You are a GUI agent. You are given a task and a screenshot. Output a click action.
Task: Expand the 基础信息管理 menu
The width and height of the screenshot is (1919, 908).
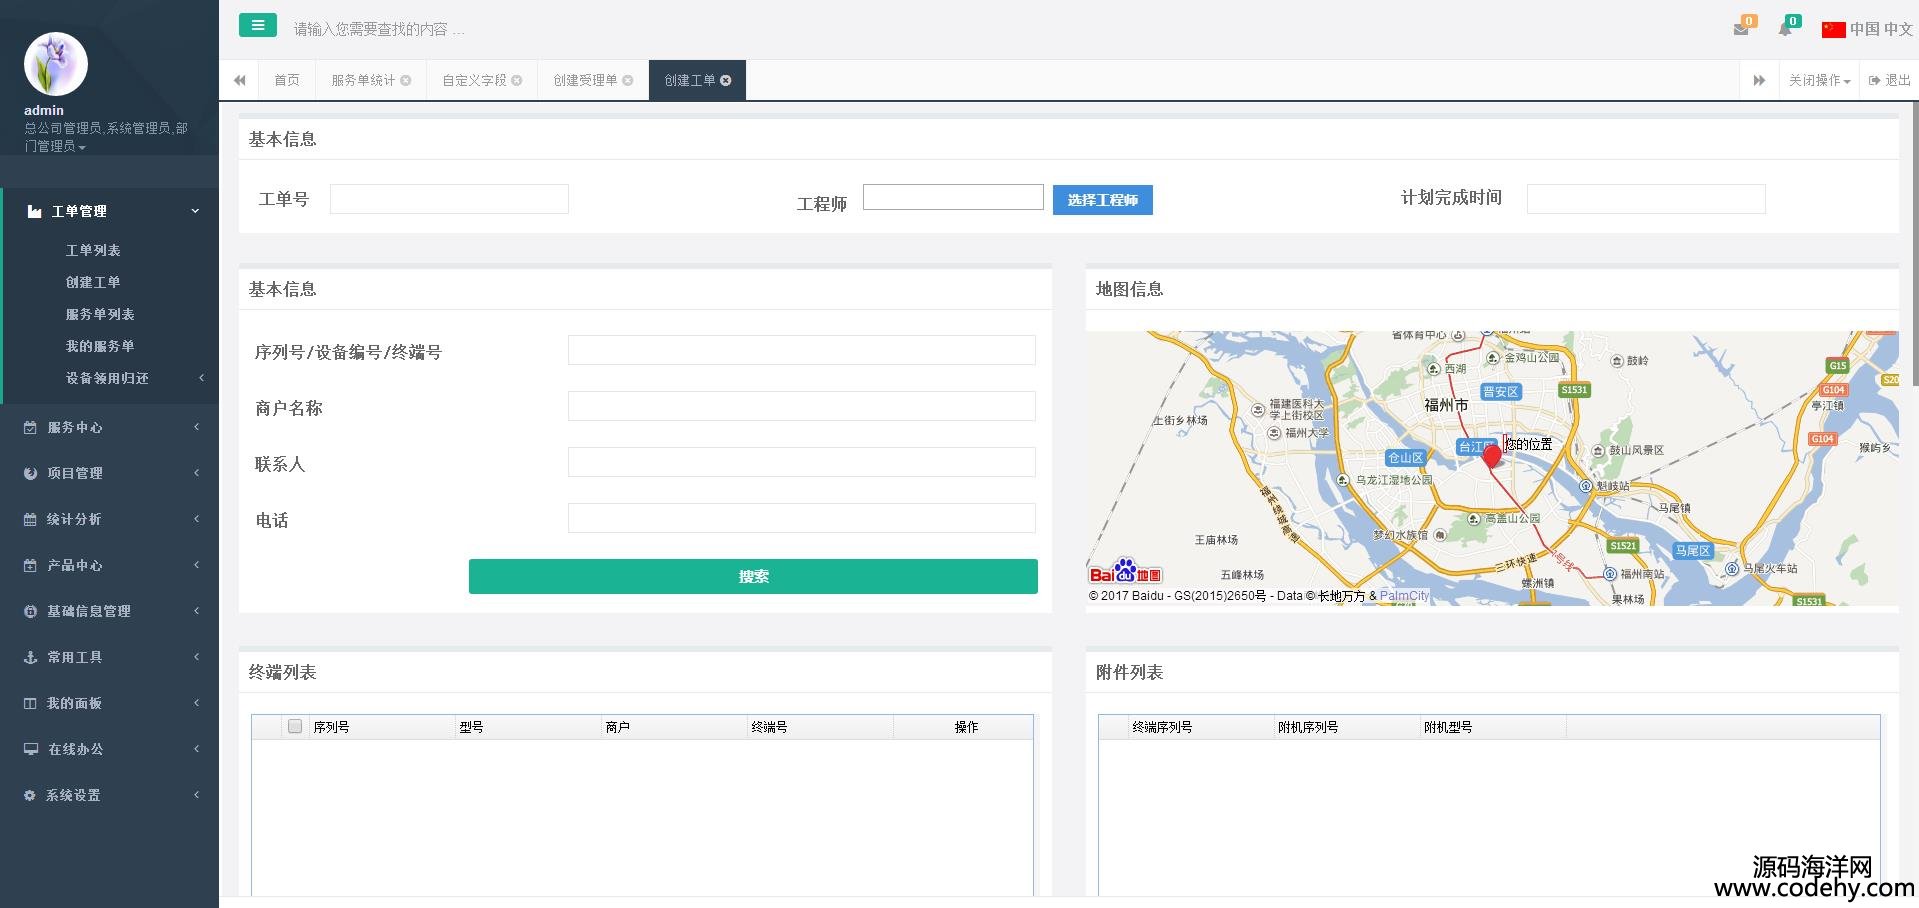click(x=110, y=611)
